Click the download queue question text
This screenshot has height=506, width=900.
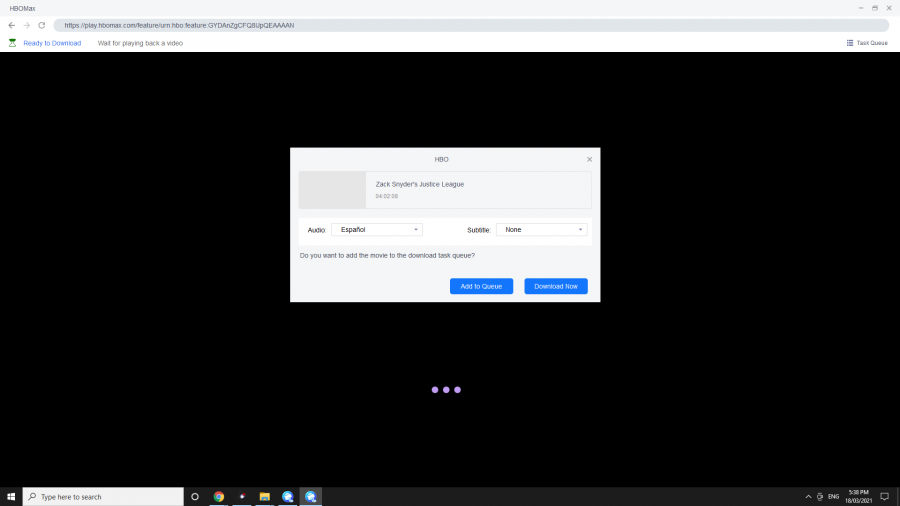click(x=387, y=255)
